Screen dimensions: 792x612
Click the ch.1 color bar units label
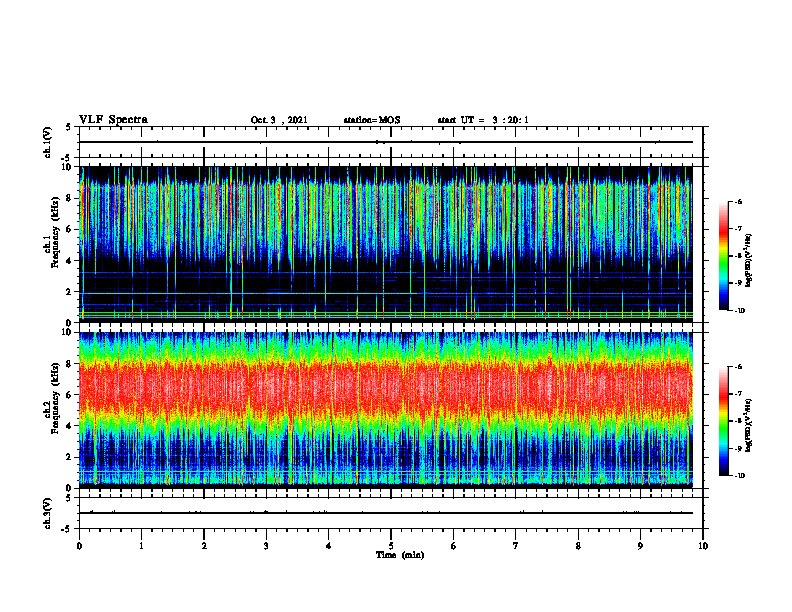tap(750, 261)
